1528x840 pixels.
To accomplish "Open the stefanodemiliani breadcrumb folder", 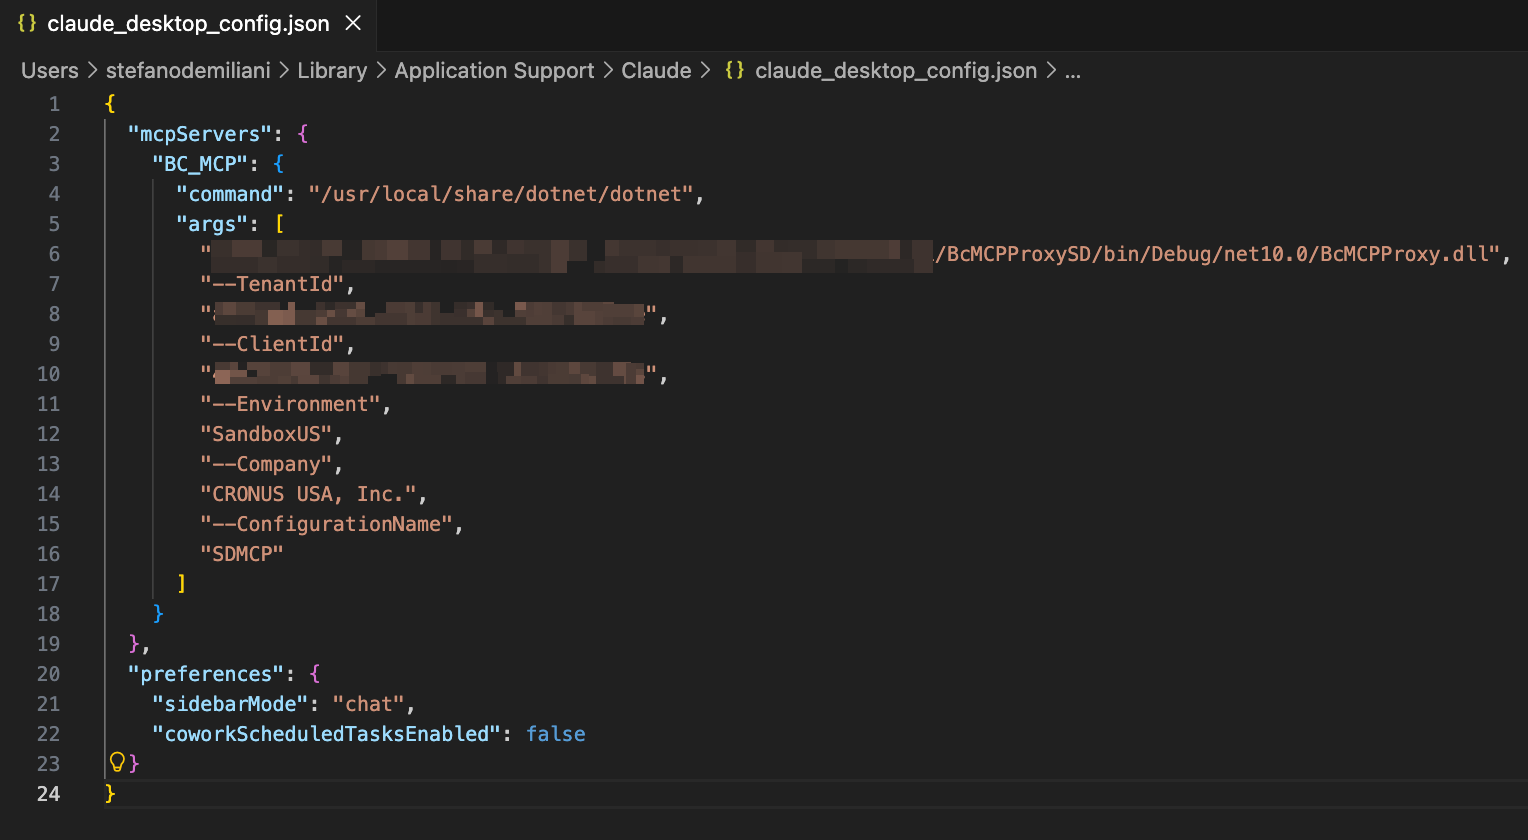I will pyautogui.click(x=188, y=71).
